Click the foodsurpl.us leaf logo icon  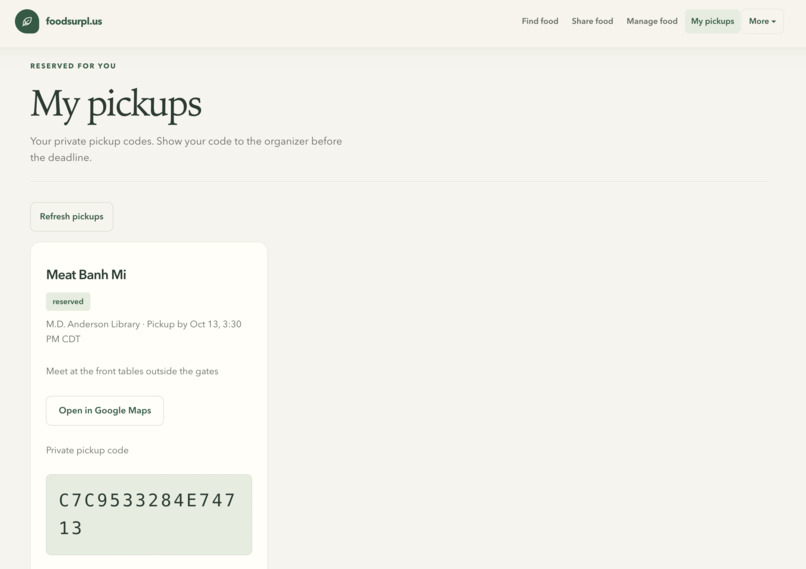(27, 21)
